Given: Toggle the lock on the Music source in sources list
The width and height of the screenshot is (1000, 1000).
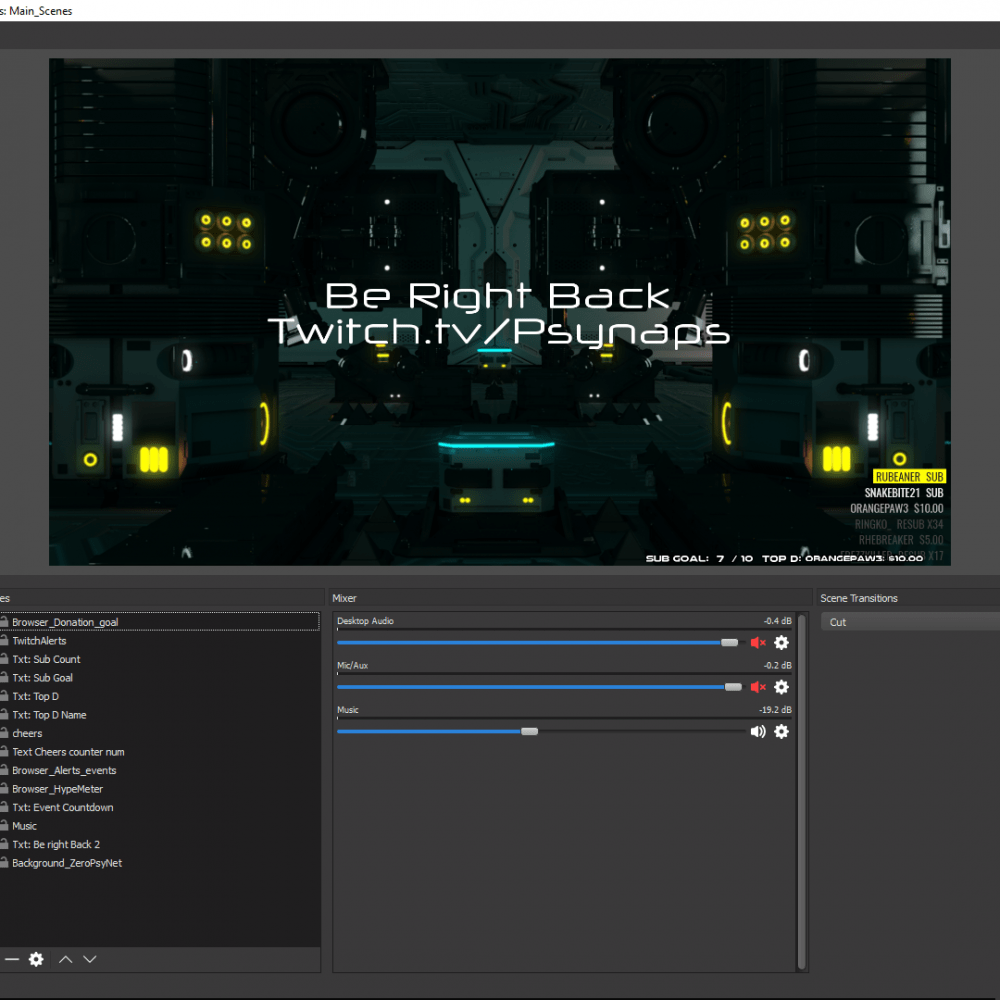Looking at the screenshot, I should click(3, 825).
